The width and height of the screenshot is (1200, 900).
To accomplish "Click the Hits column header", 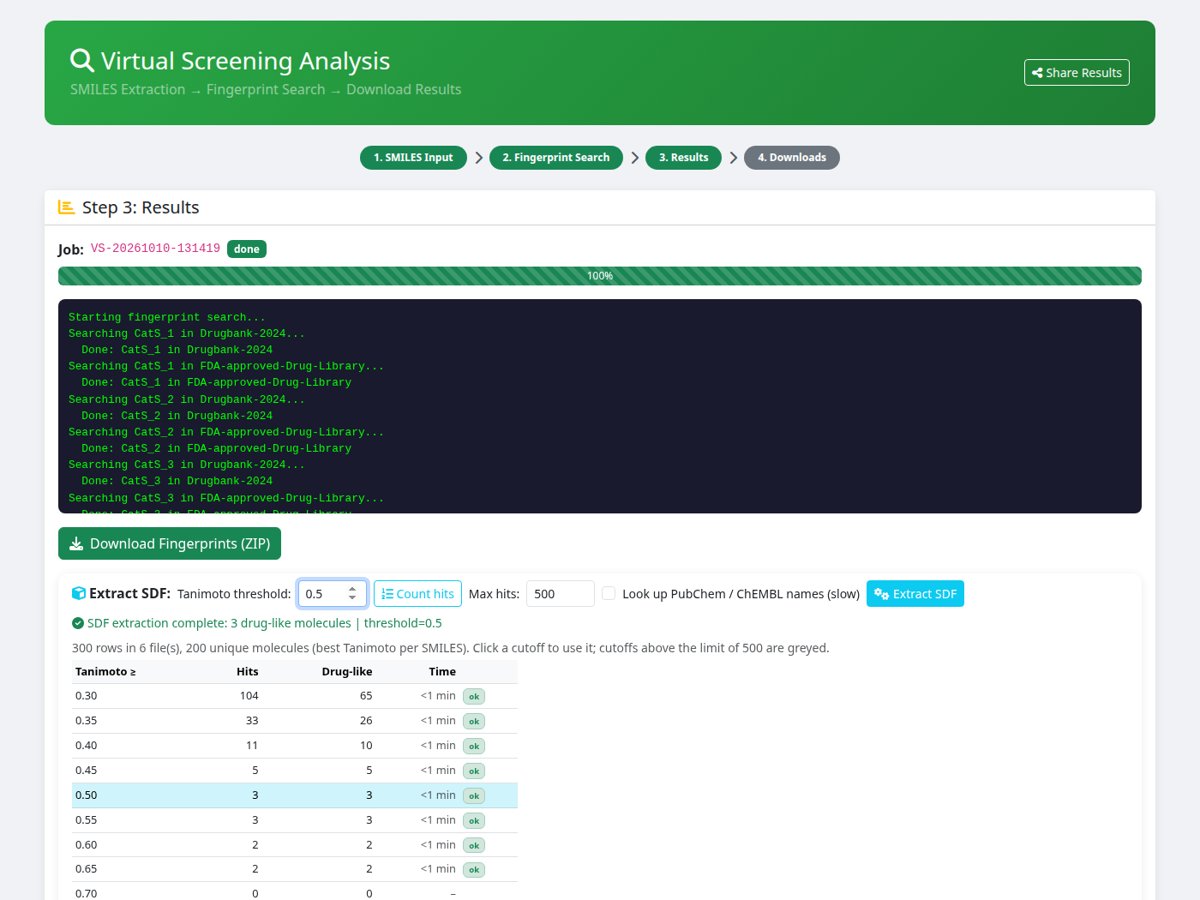I will click(247, 672).
